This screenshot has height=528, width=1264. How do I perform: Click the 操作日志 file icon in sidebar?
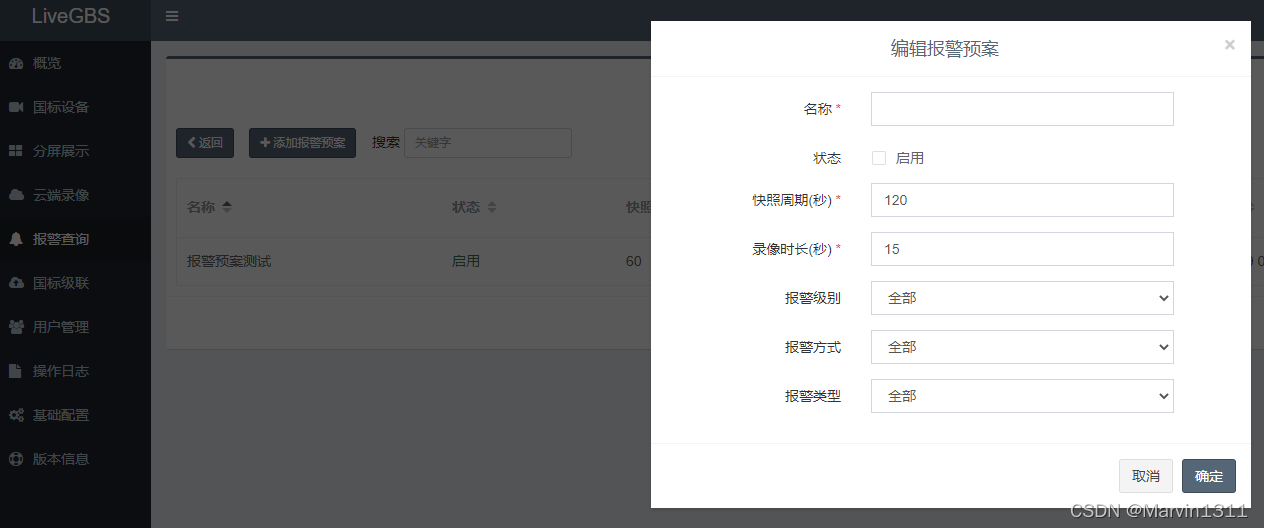16,371
